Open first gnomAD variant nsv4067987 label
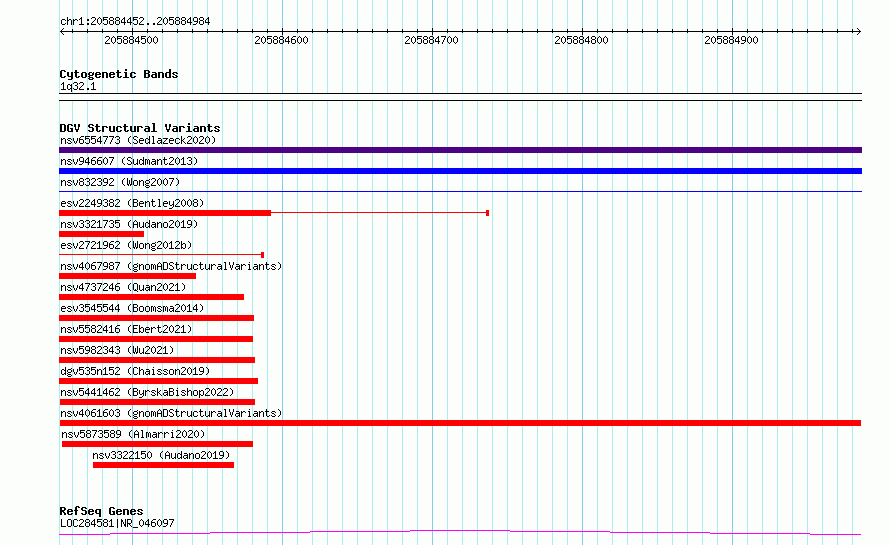Viewport: 890px width, 545px height. [x=171, y=266]
